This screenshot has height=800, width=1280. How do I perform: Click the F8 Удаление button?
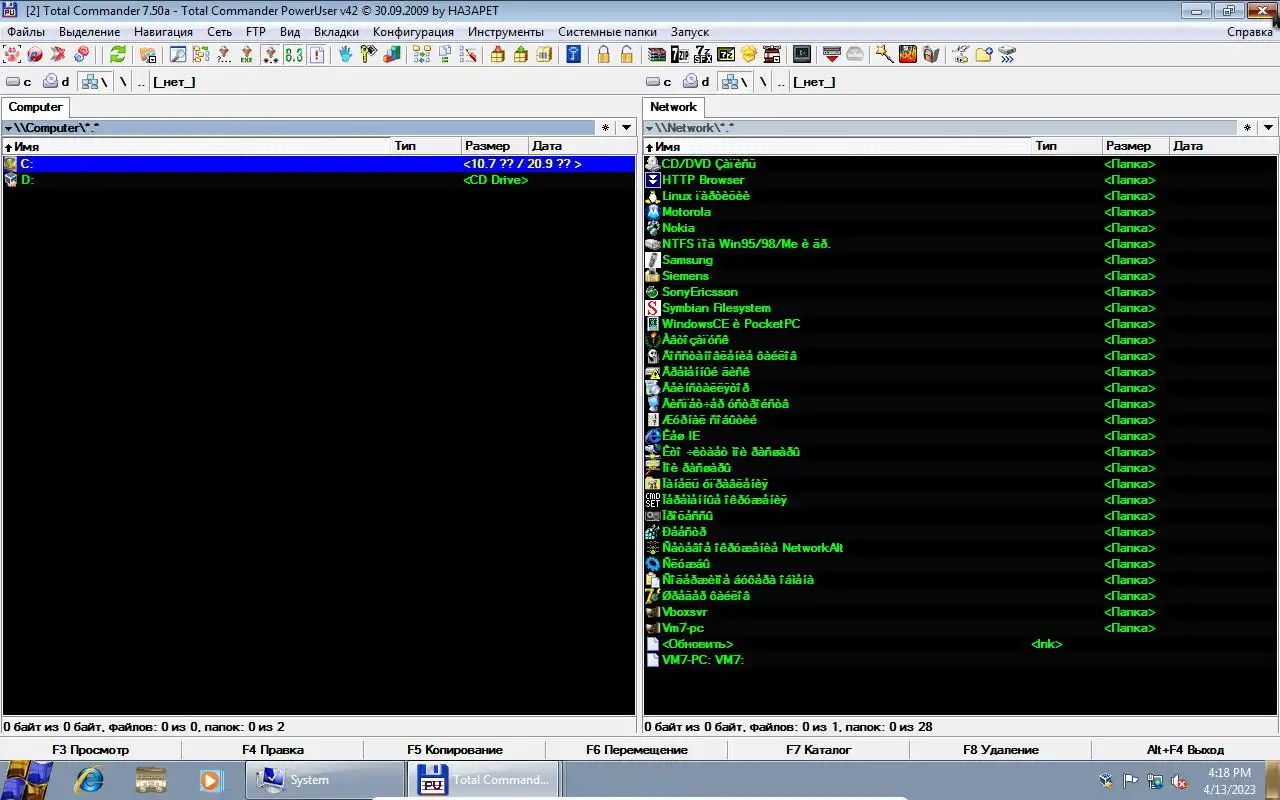pyautogui.click(x=1001, y=749)
